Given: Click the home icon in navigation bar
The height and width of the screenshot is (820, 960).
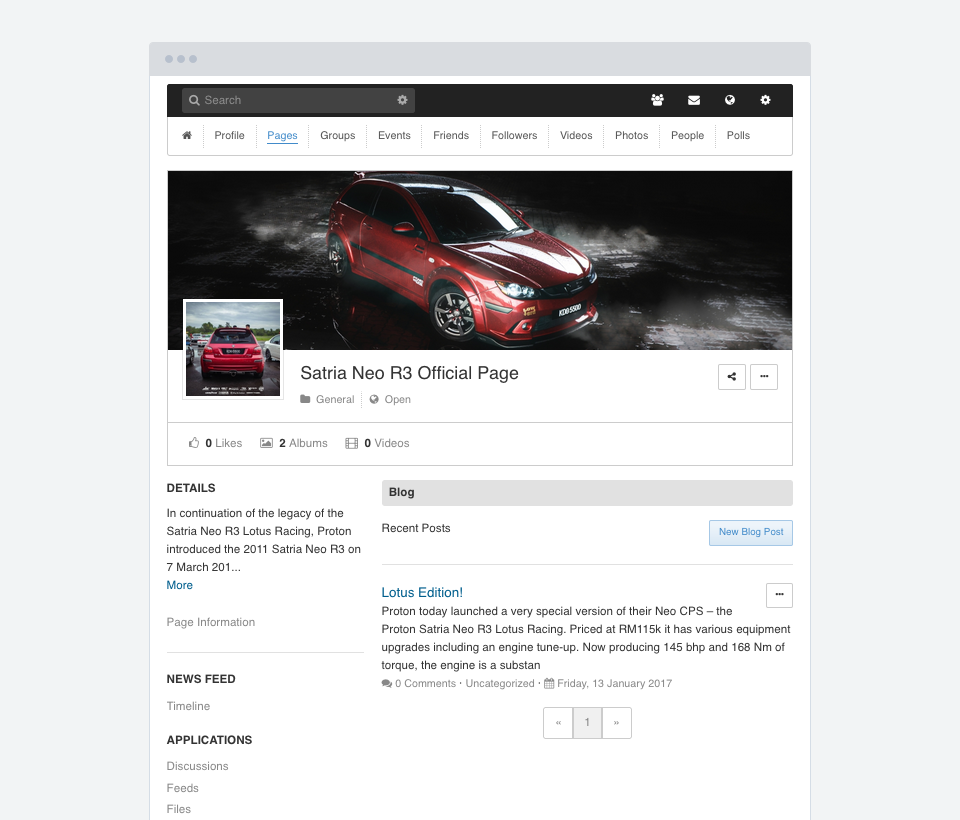Looking at the screenshot, I should [x=187, y=136].
